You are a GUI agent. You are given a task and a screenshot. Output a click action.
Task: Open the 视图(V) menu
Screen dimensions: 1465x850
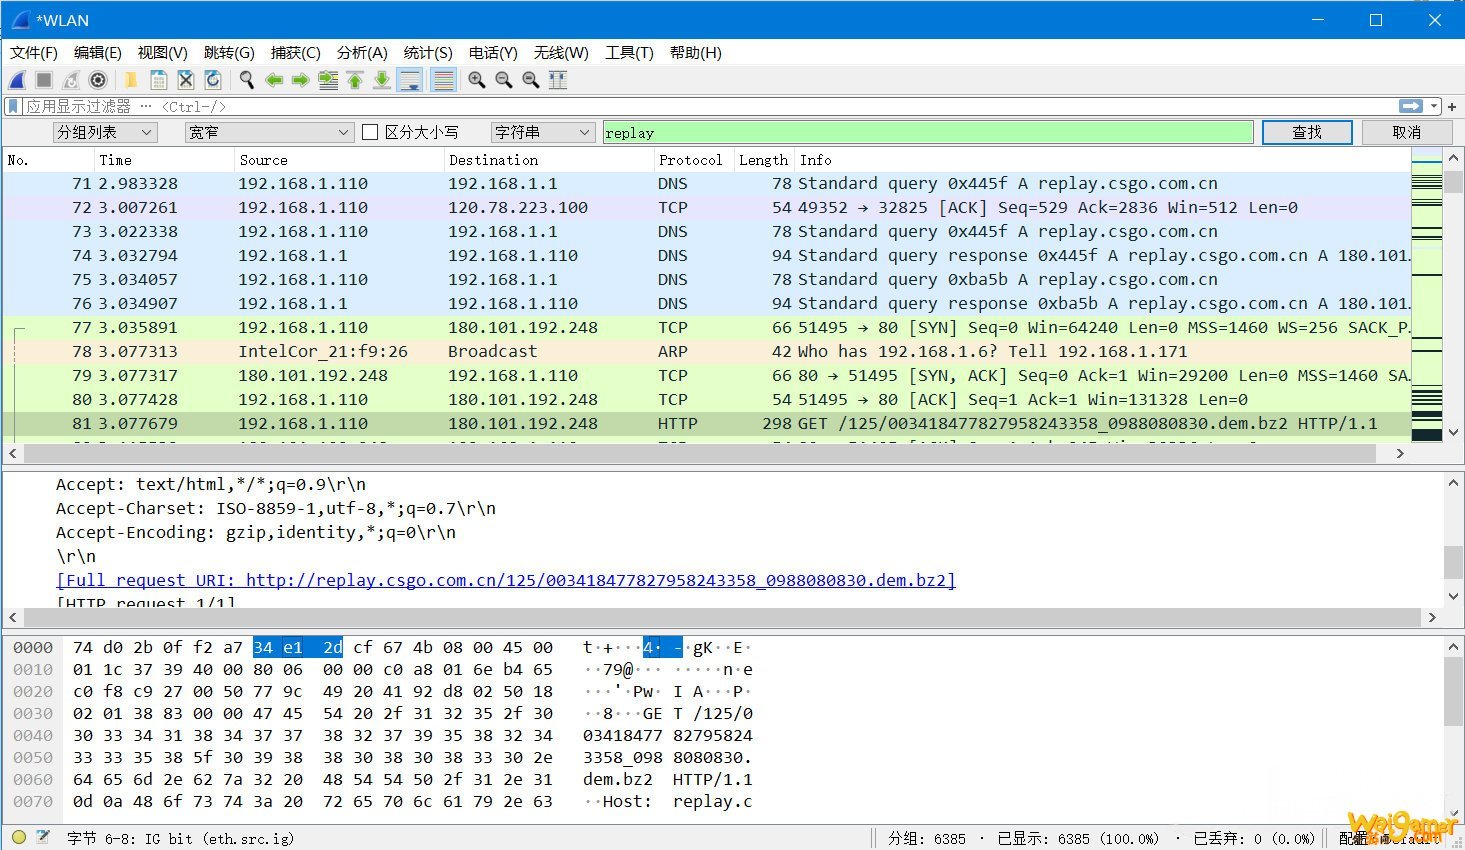(163, 52)
